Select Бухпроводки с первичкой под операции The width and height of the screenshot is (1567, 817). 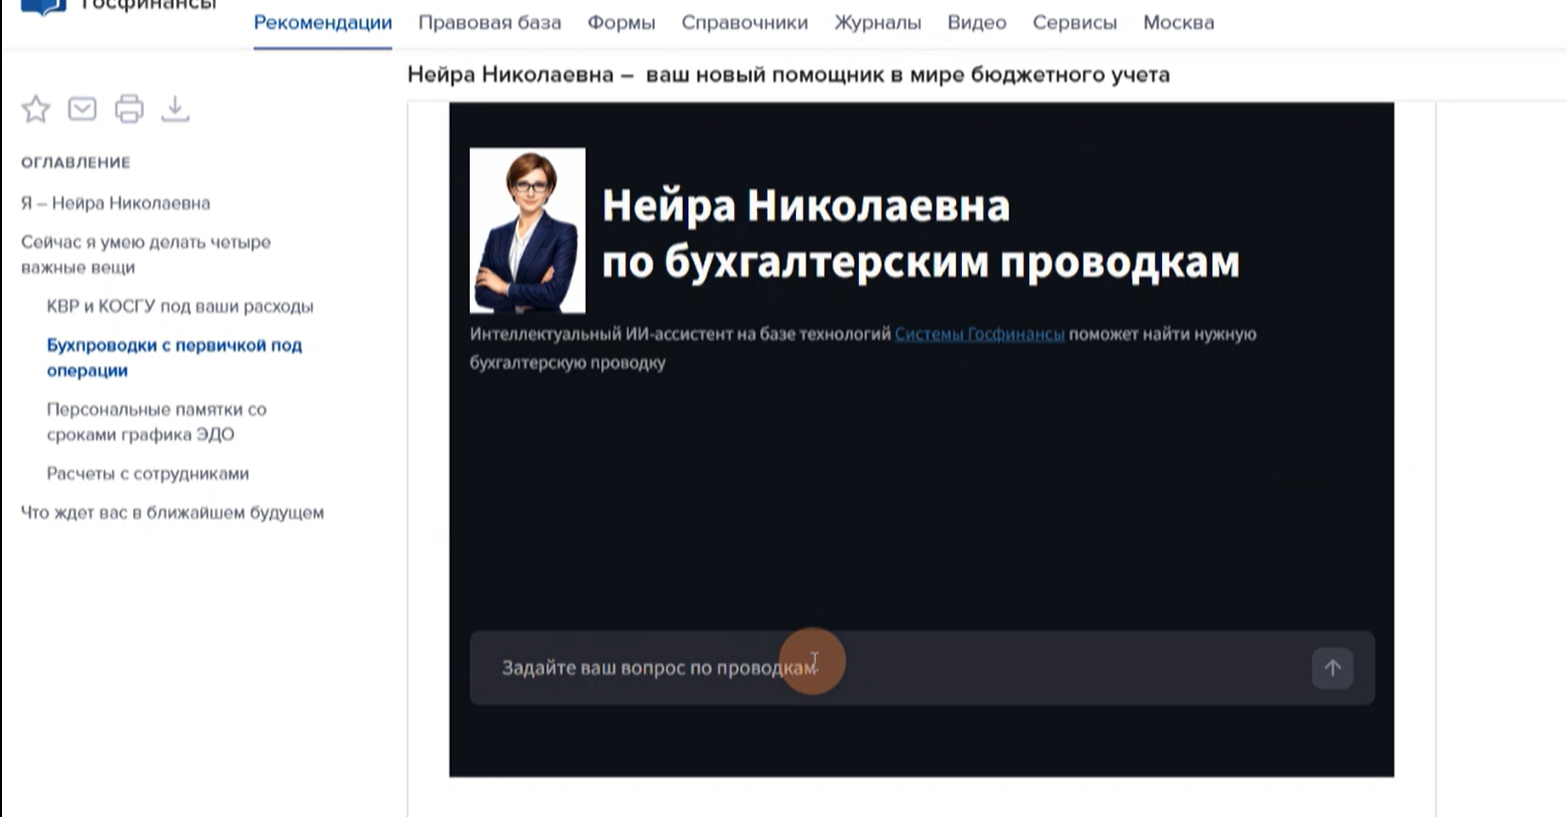174,357
